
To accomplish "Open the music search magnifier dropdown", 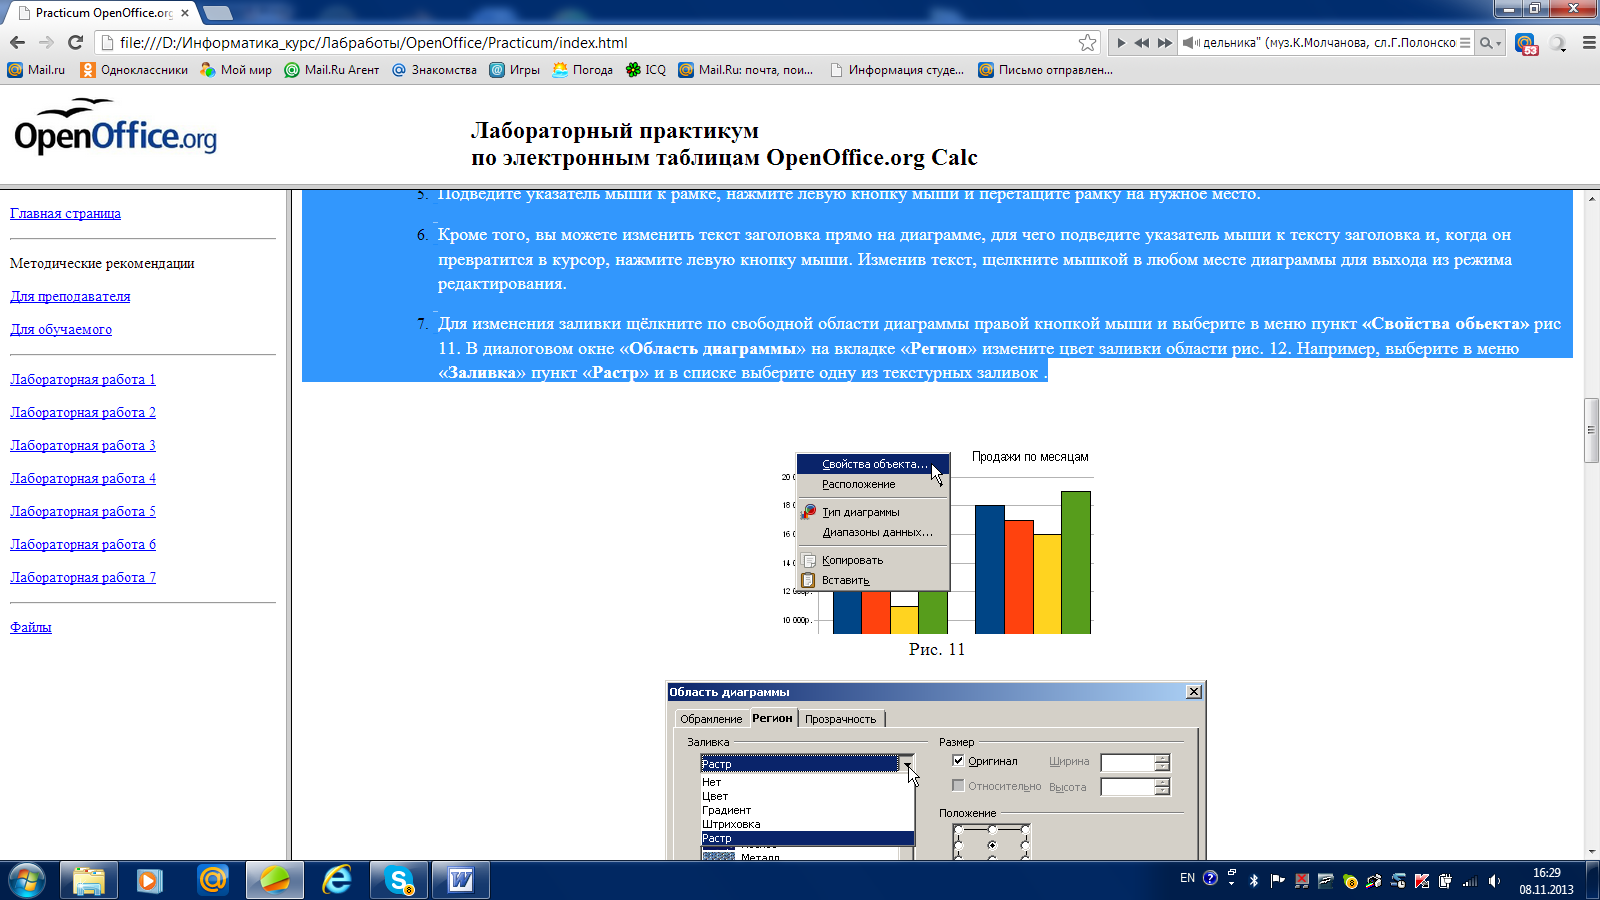I will coord(1491,43).
